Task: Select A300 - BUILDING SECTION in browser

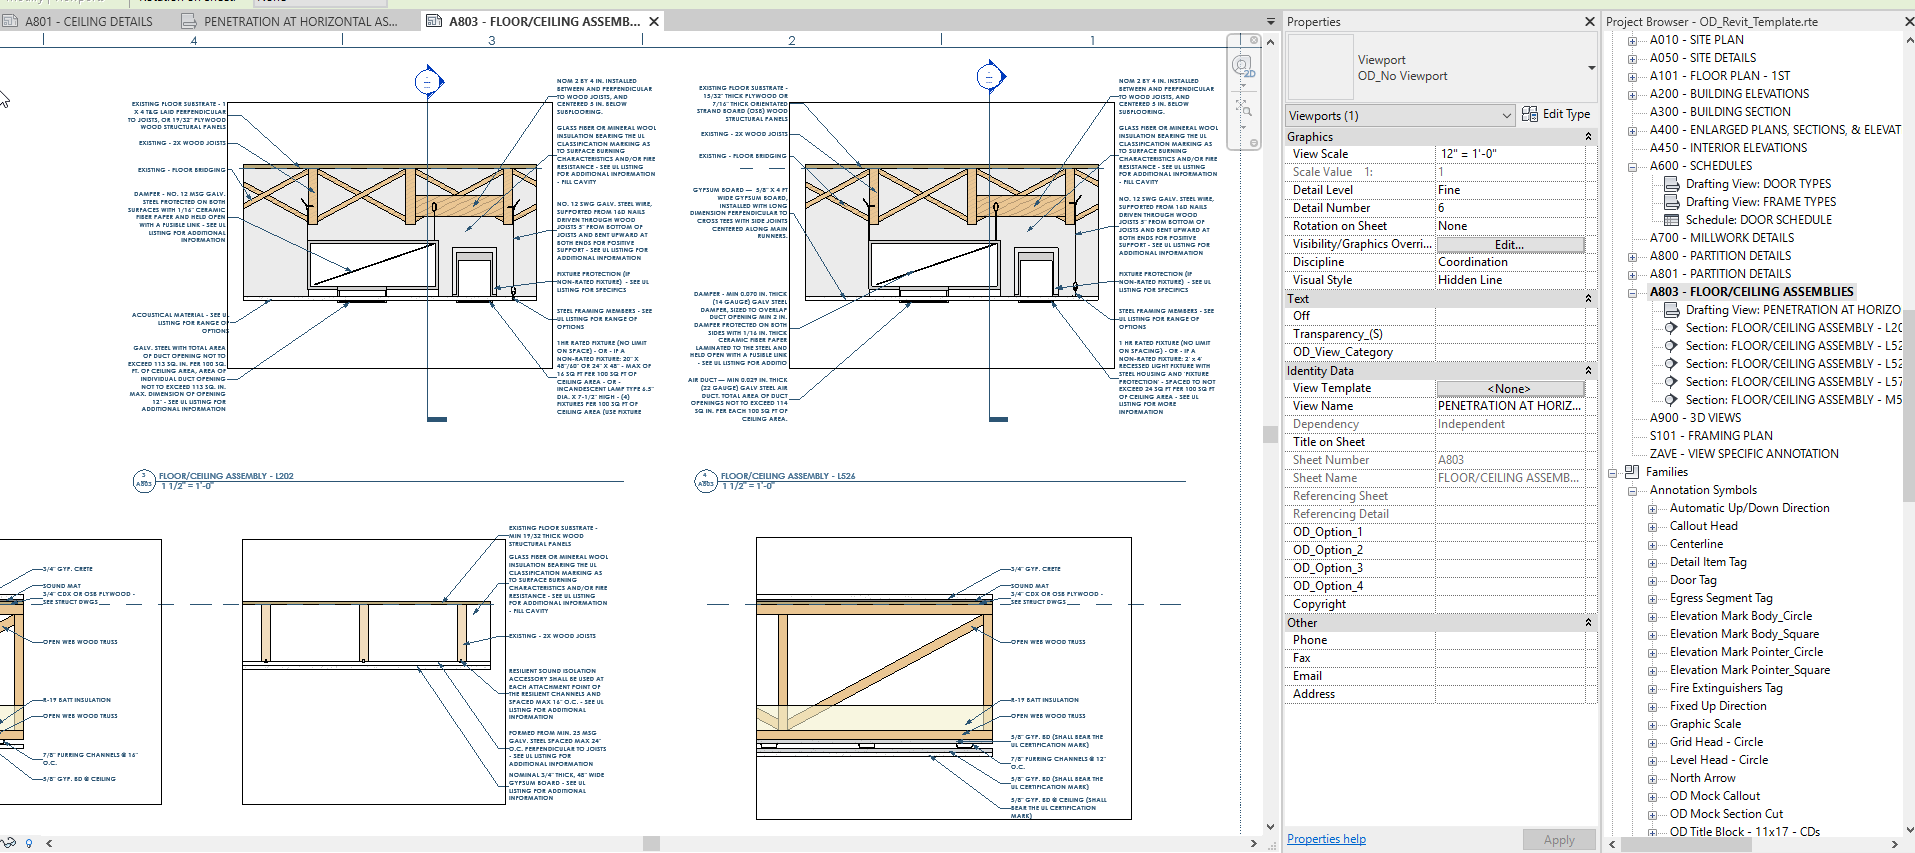Action: 1720,112
